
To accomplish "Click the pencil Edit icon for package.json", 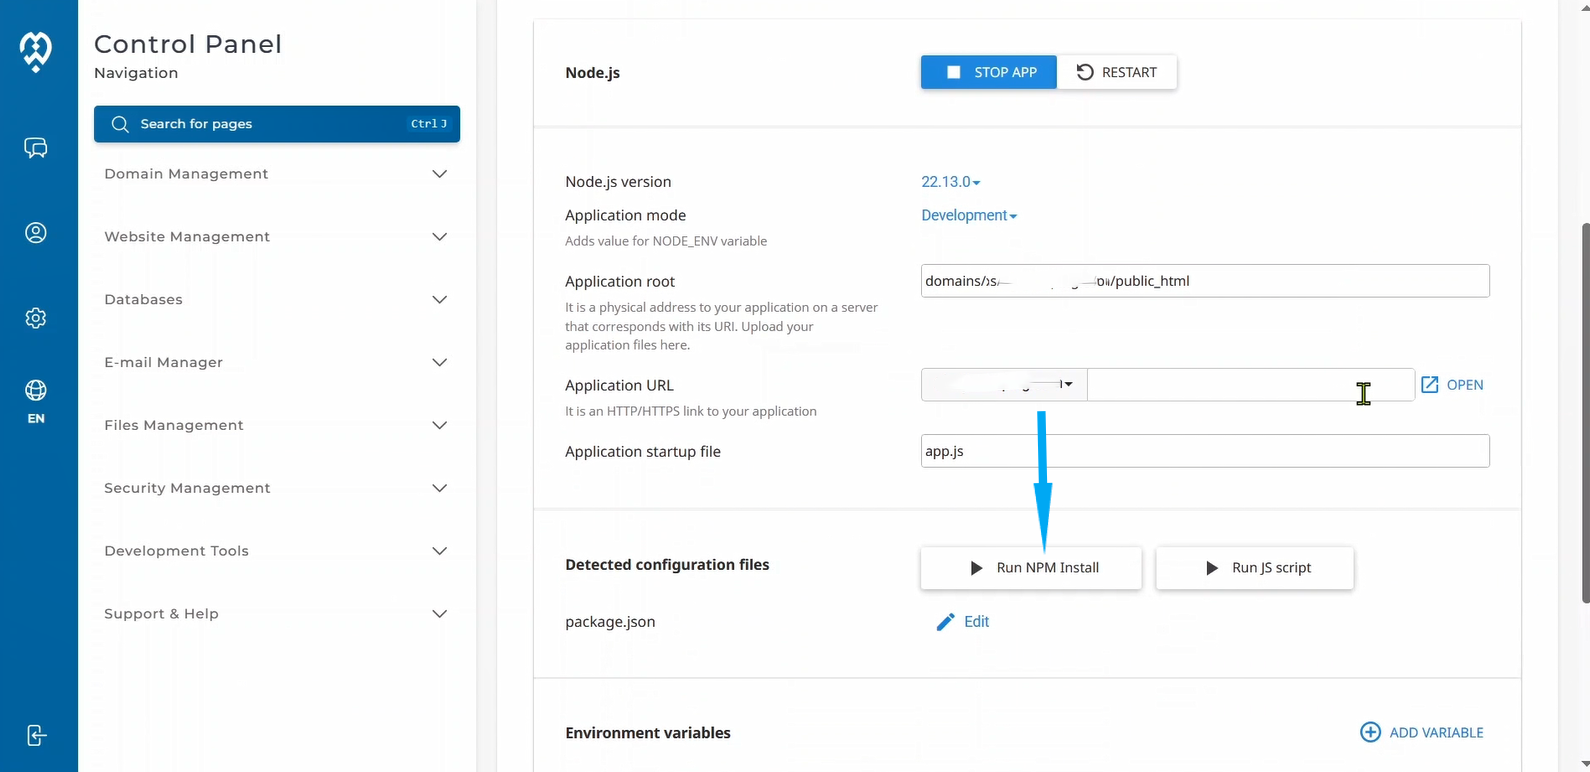I will pyautogui.click(x=945, y=622).
